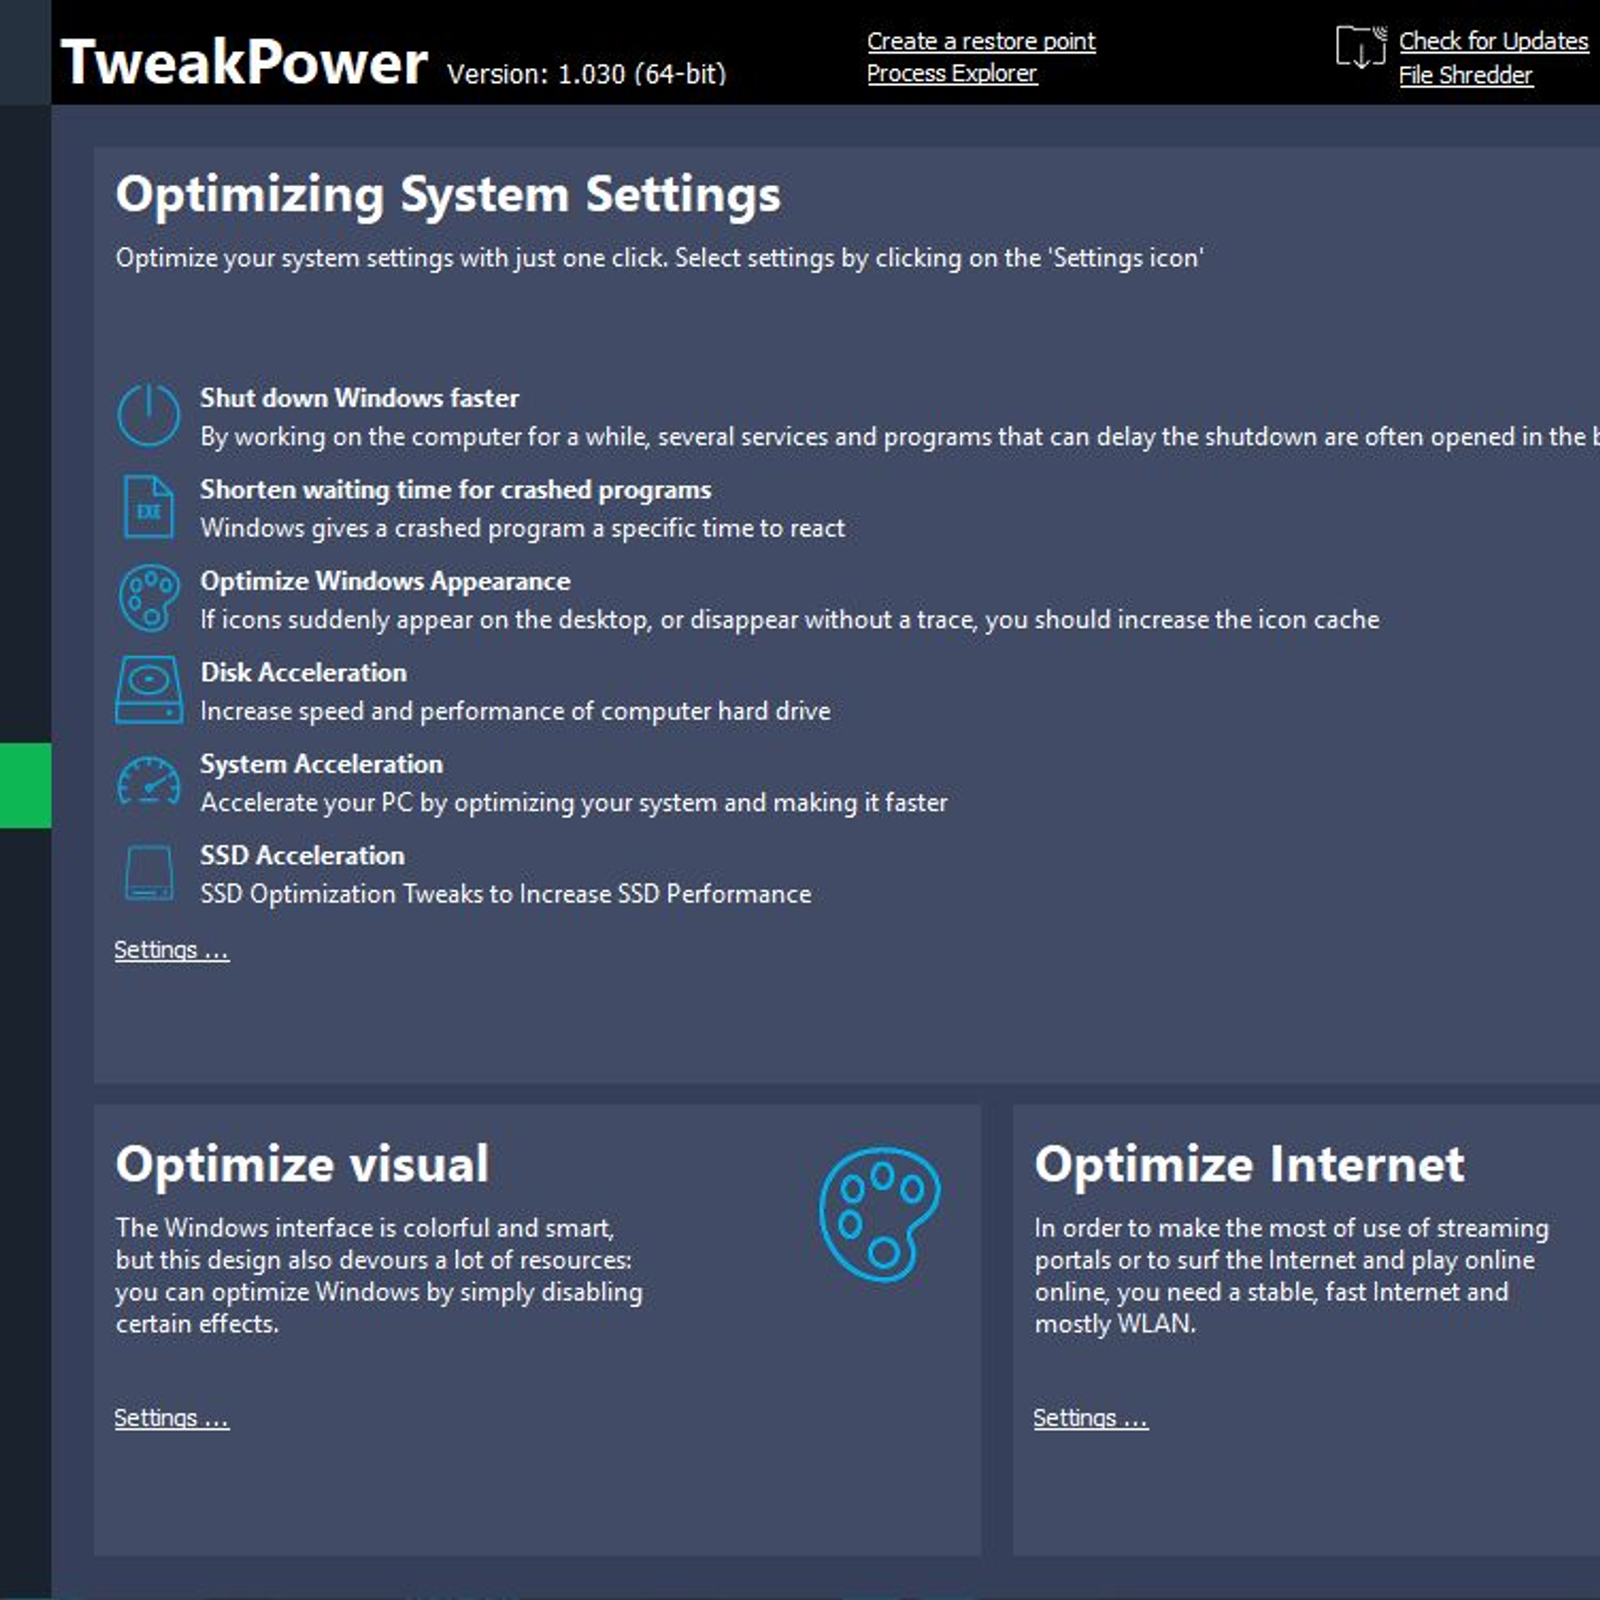Click the palette icon beside Optimize Windows Appearance

pos(149,598)
